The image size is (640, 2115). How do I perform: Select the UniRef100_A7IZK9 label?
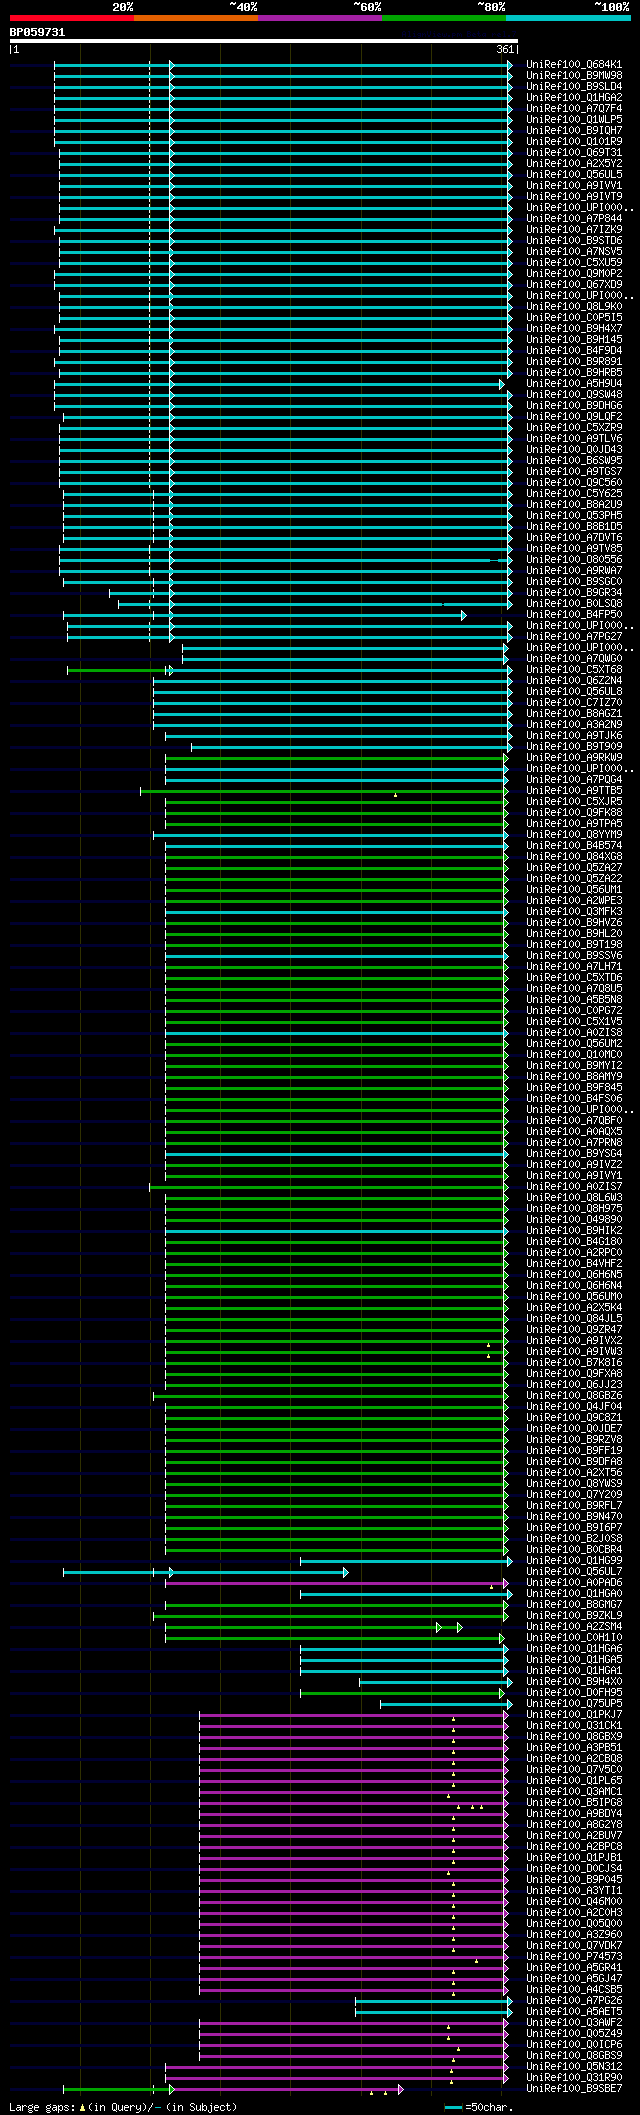click(x=574, y=229)
